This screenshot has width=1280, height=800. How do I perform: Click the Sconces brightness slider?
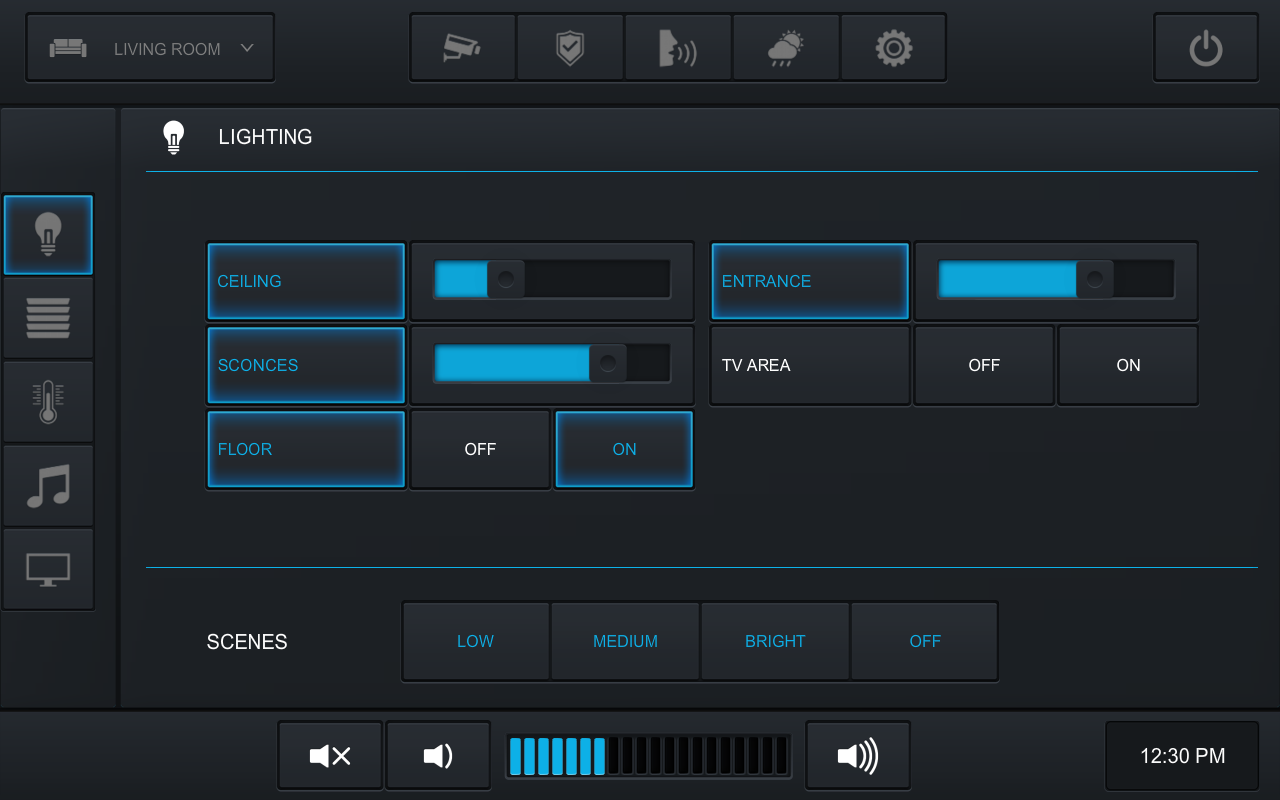[552, 364]
